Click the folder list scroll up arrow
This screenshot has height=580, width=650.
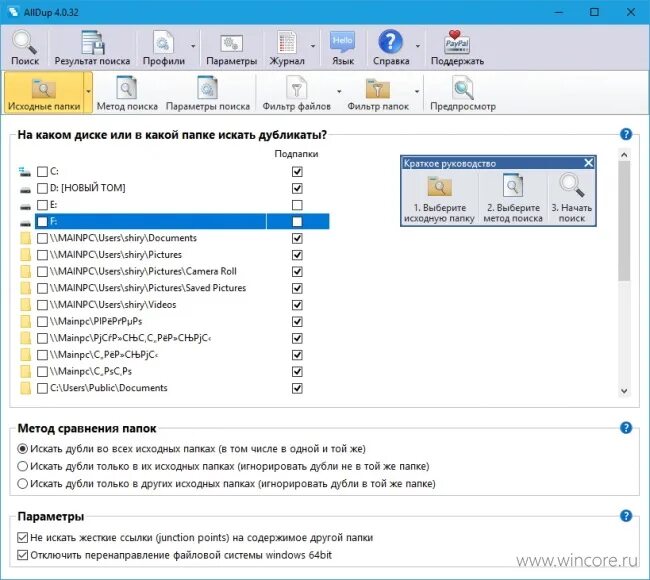(624, 155)
